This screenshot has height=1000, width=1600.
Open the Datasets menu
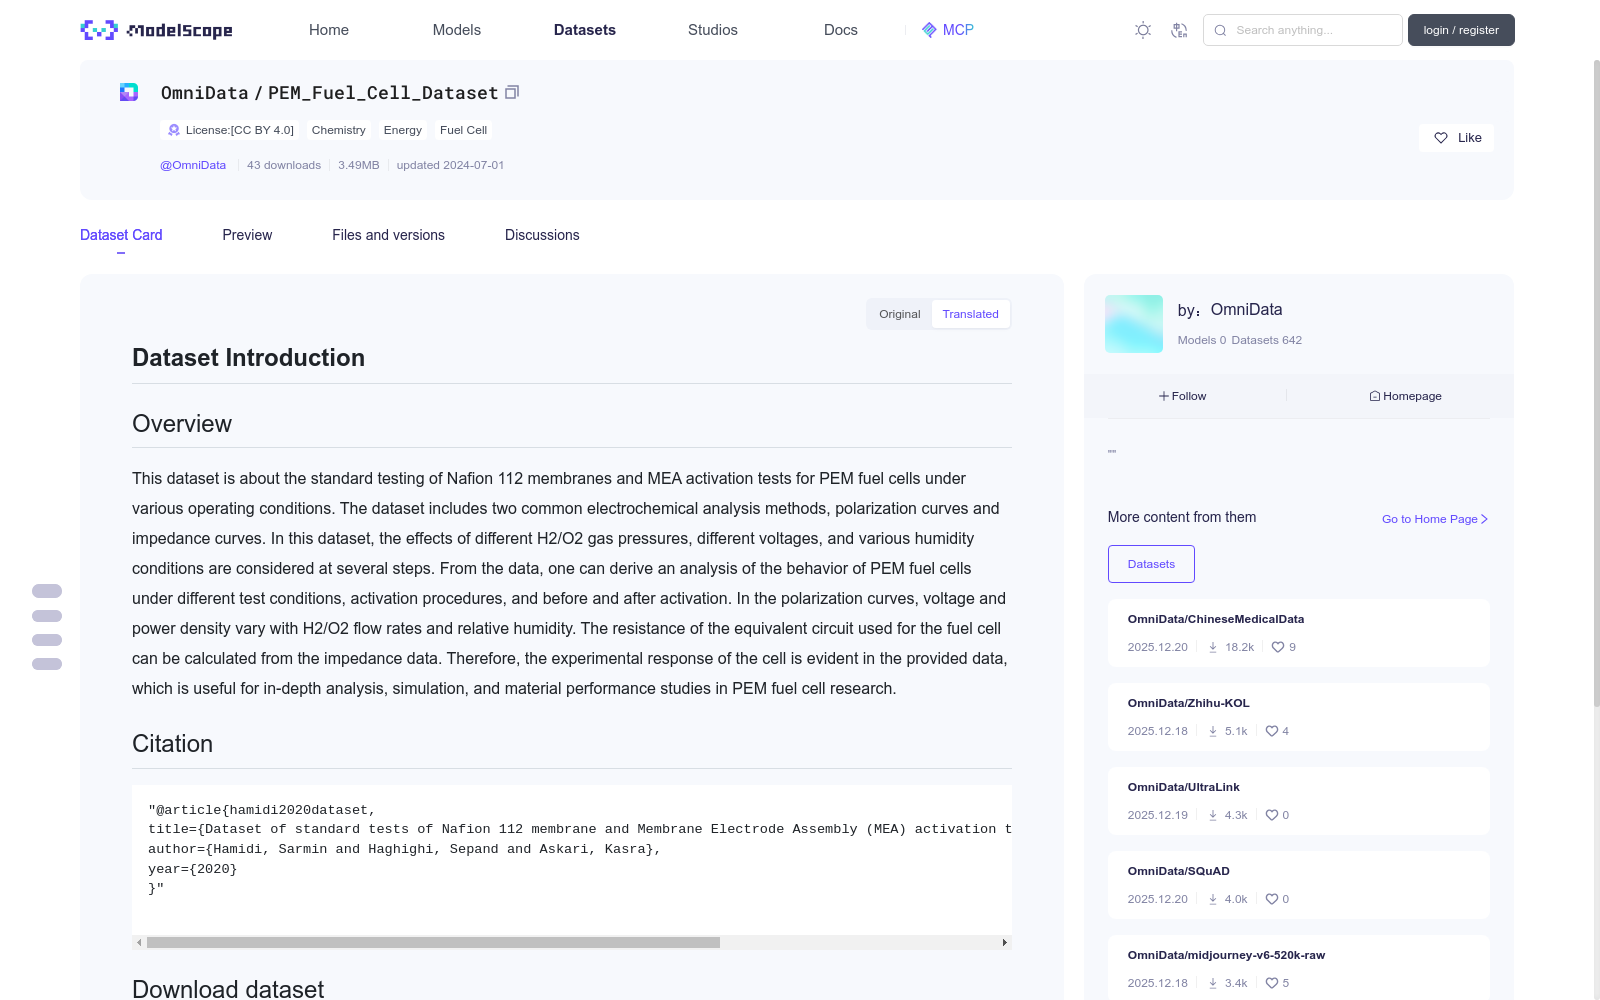click(x=585, y=30)
